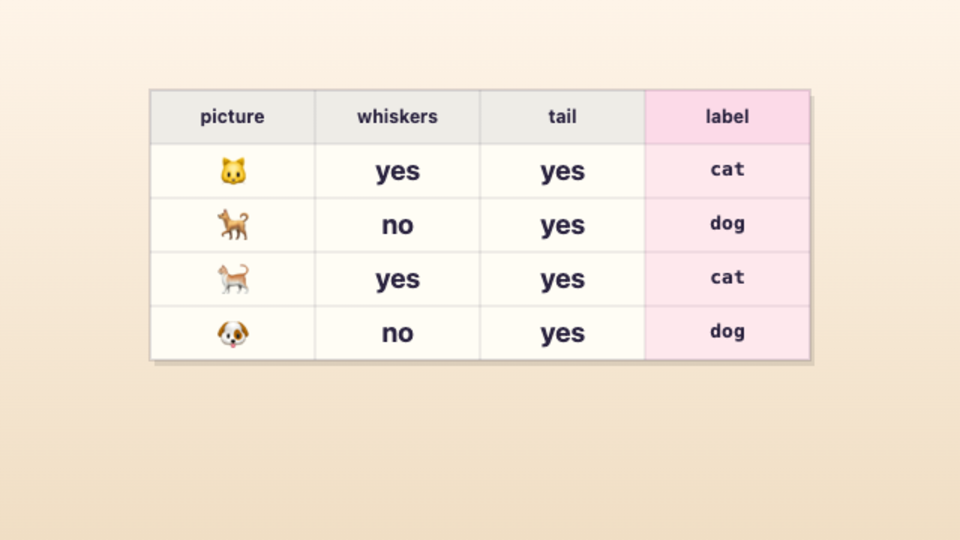960x540 pixels.
Task: Click whiskers 'yes' beside the standing cat emoji
Action: pos(397,279)
